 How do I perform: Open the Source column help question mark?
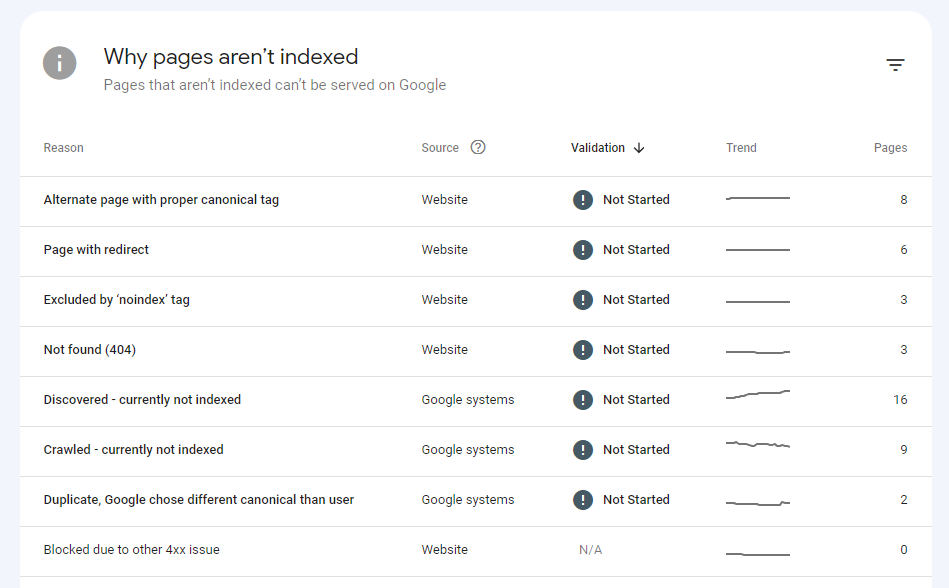point(477,147)
